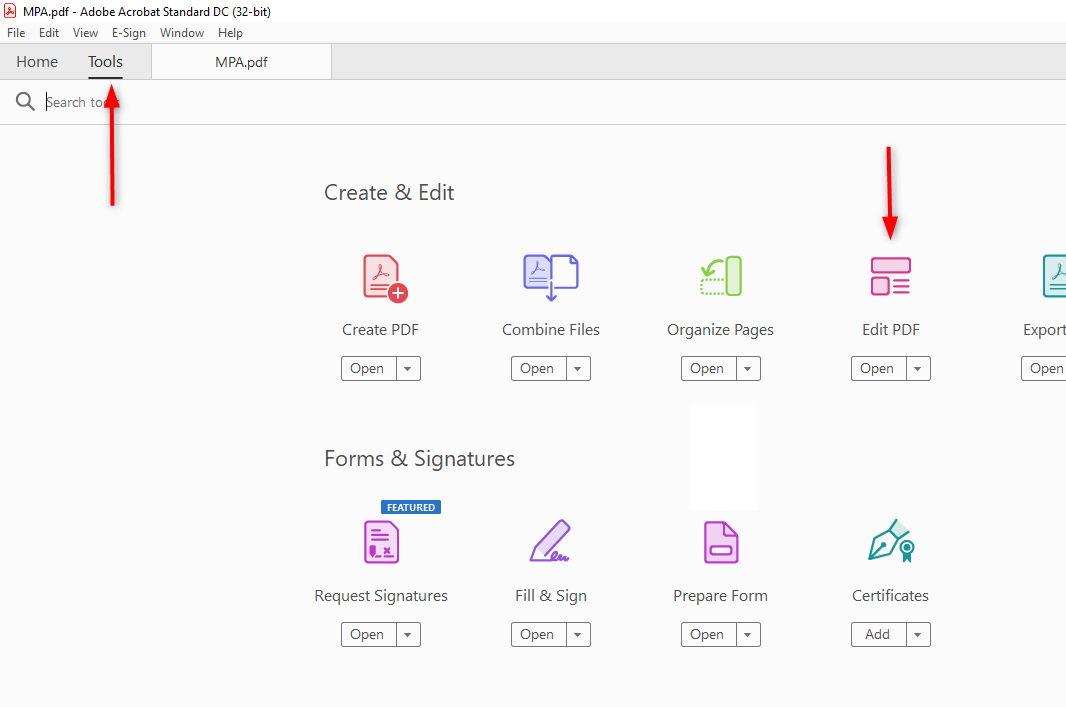Viewport: 1066px width, 707px height.
Task: Select the Combine Files icon
Action: coord(551,277)
